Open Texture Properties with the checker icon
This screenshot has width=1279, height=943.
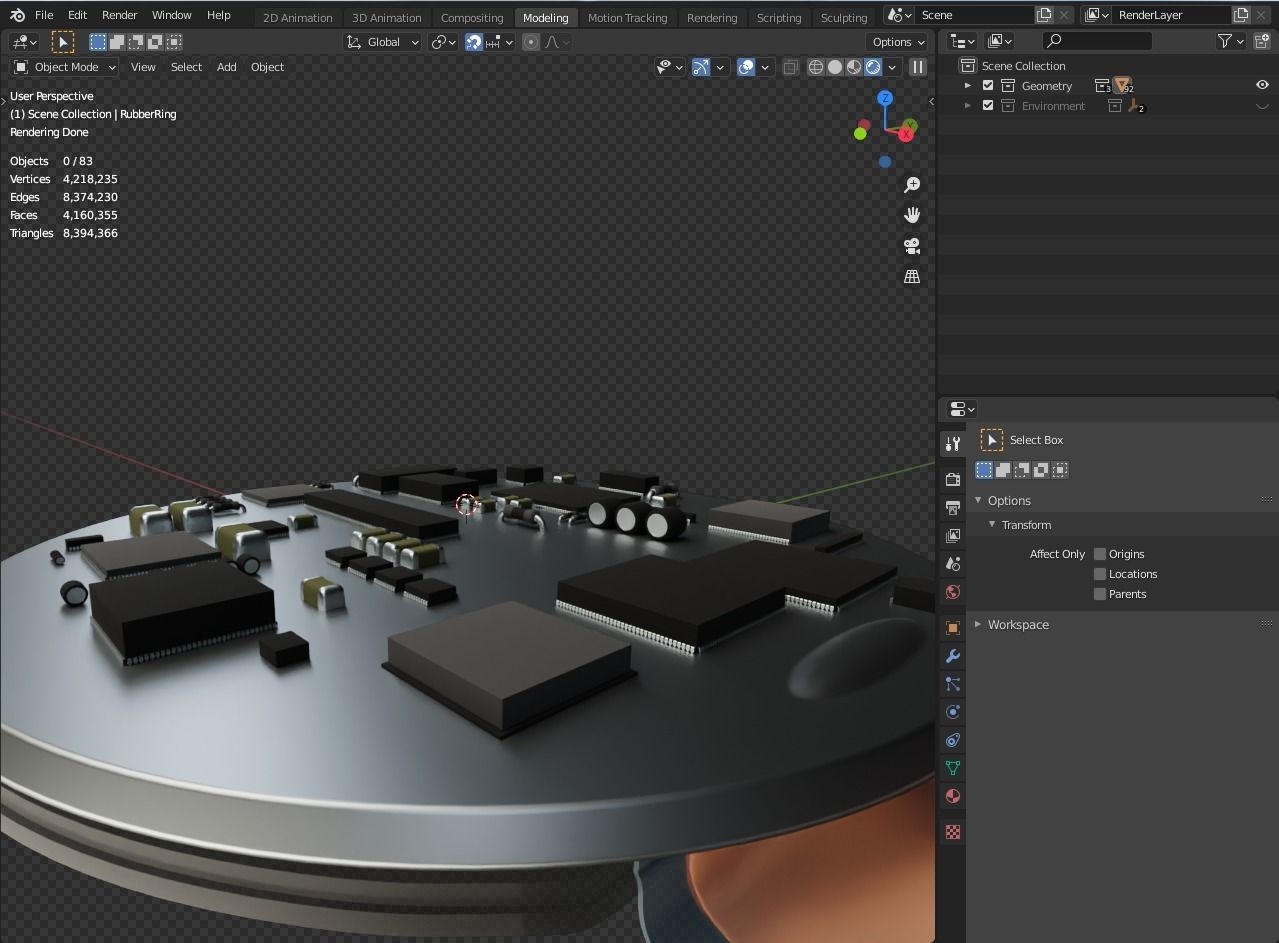[952, 831]
